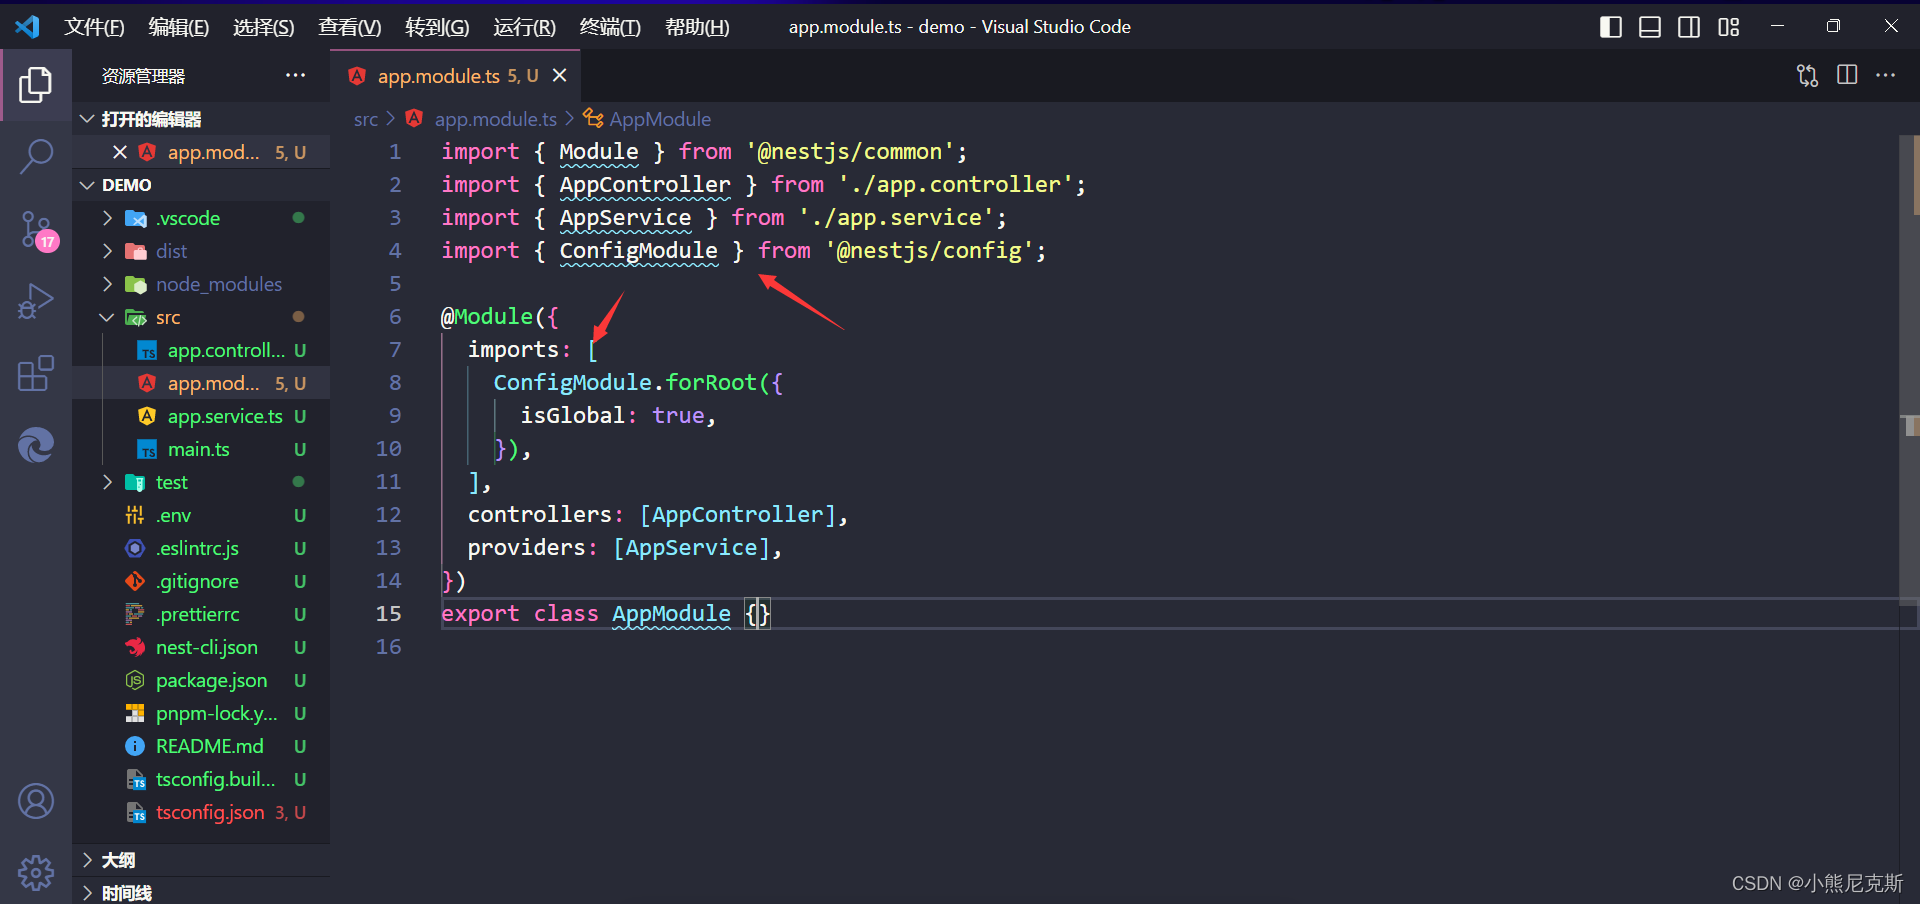Open the Explorer view in activity bar
1920x904 pixels.
tap(36, 85)
